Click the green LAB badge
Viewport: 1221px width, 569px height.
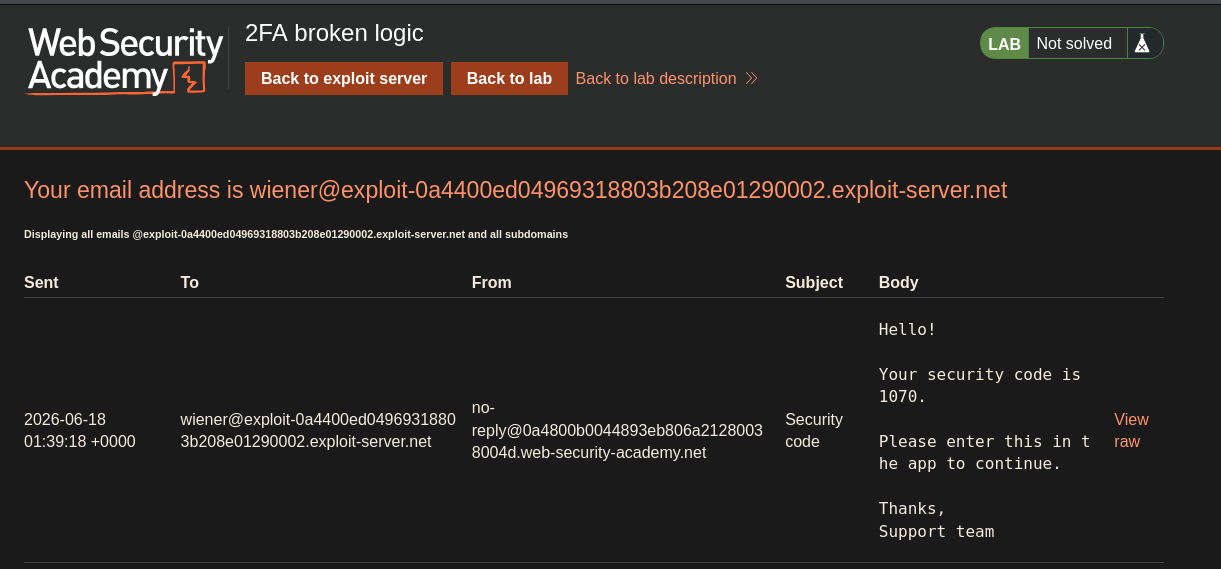[1004, 44]
